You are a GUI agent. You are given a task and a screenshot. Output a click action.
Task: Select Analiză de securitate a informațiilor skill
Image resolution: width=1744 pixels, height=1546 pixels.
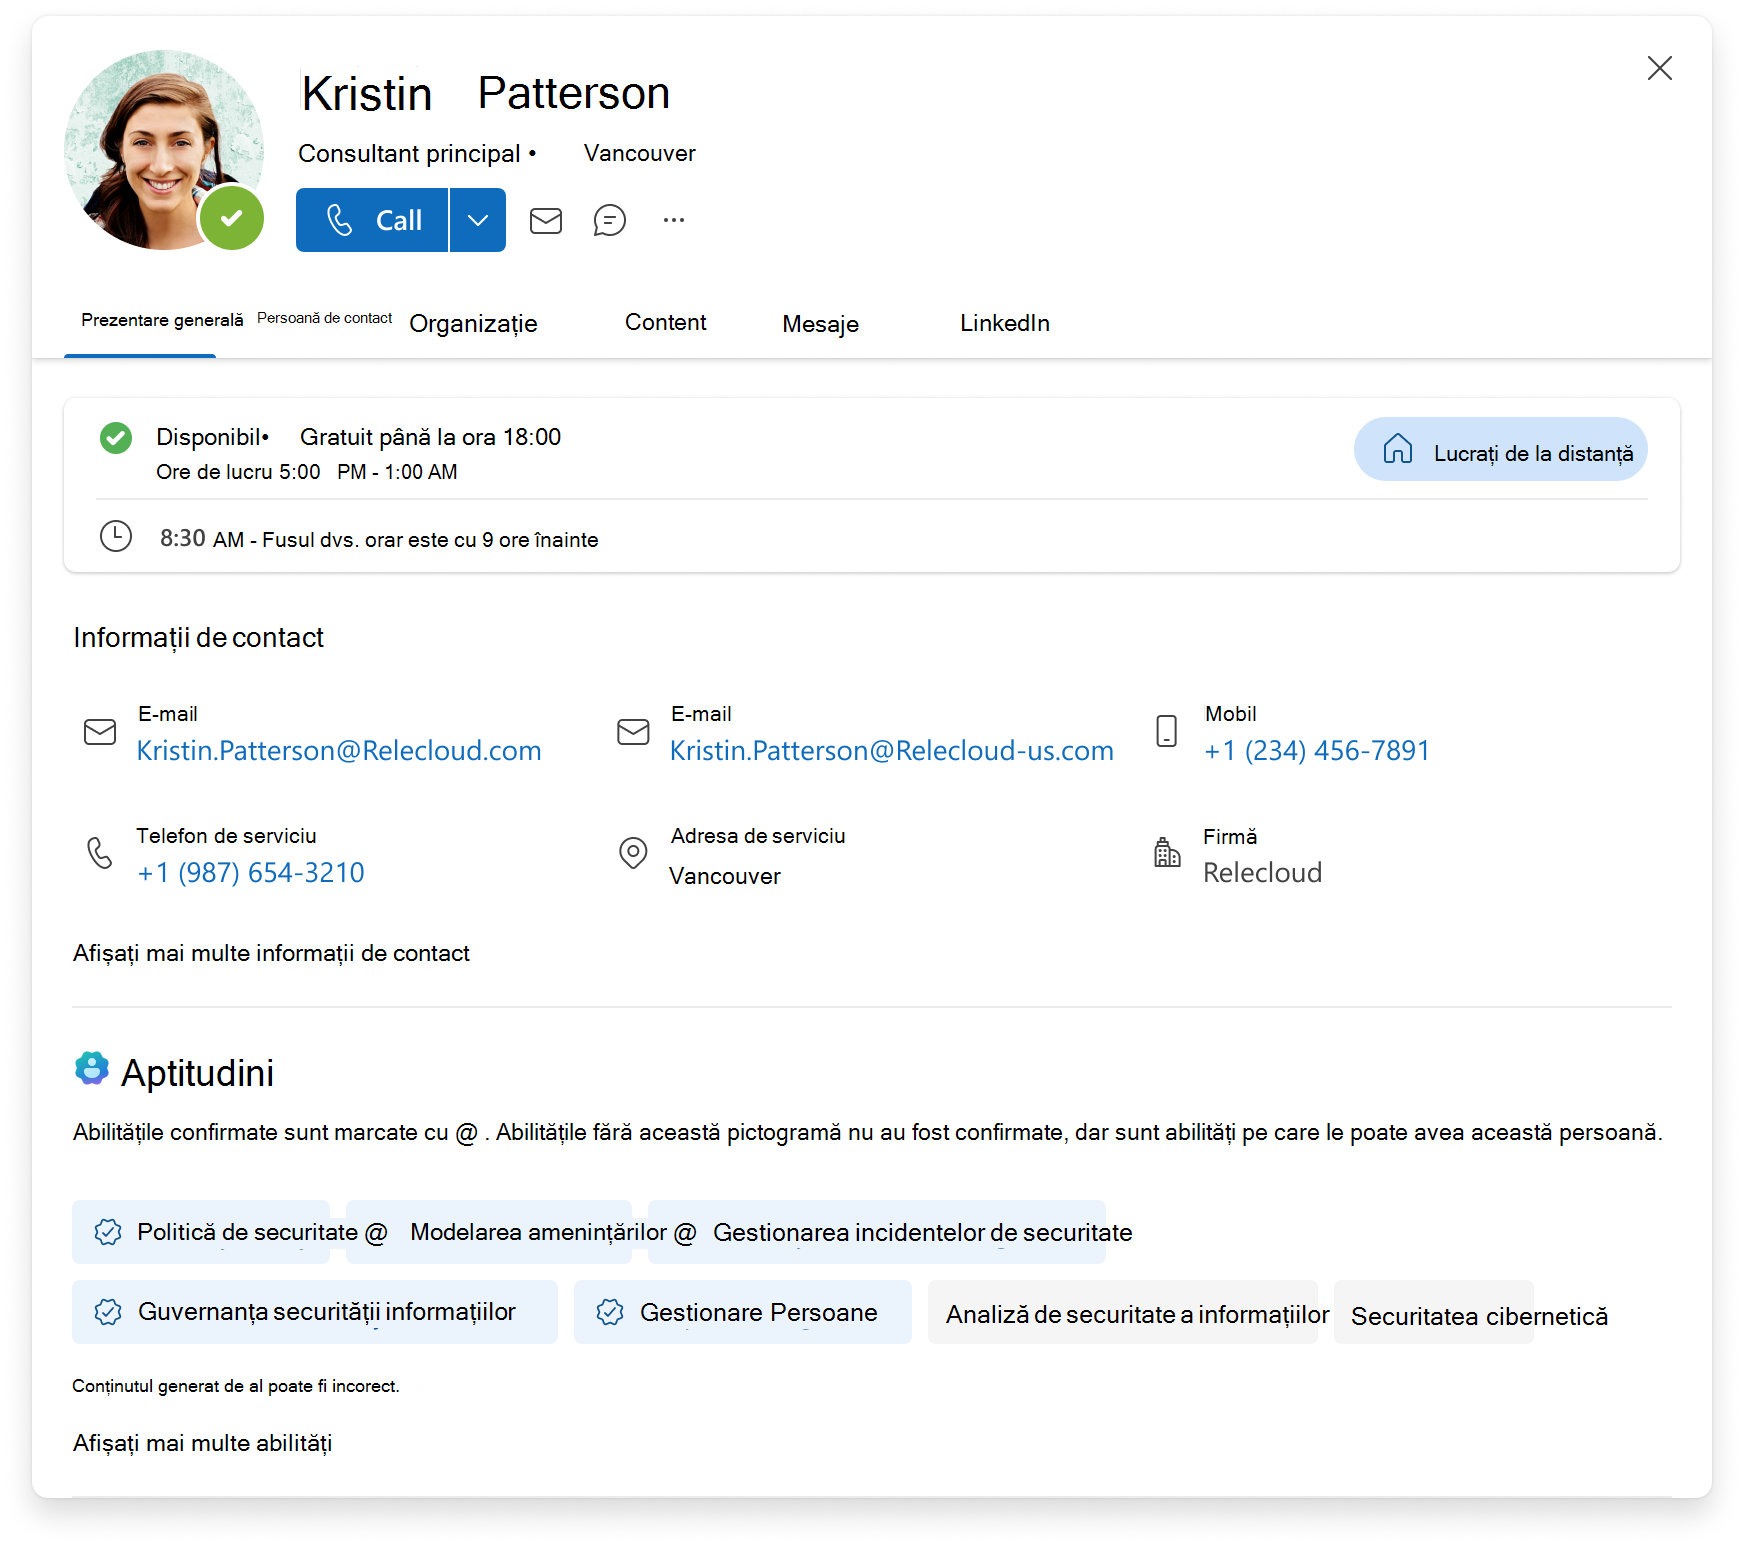pyautogui.click(x=1123, y=1312)
